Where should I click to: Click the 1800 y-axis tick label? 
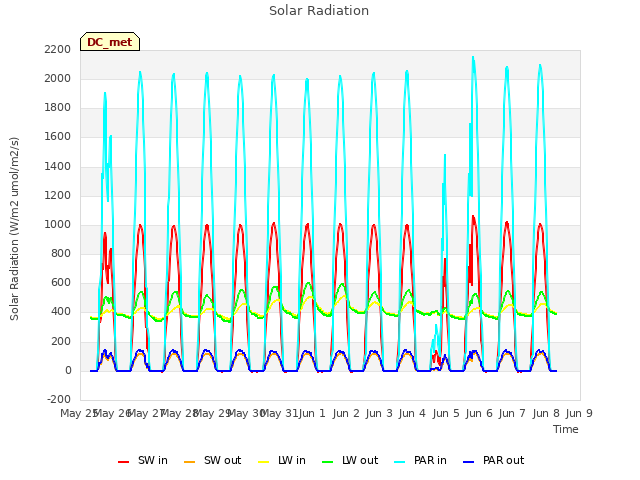pos(58,108)
